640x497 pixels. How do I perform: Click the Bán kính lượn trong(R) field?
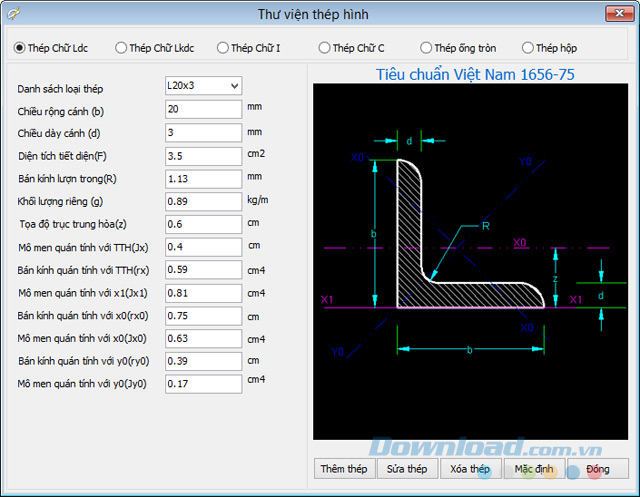point(203,178)
